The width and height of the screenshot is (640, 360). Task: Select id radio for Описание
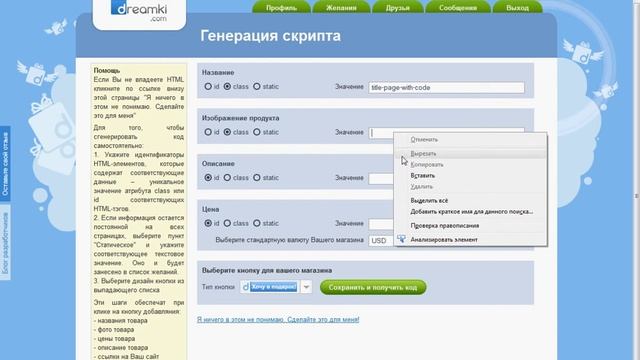pyautogui.click(x=208, y=178)
